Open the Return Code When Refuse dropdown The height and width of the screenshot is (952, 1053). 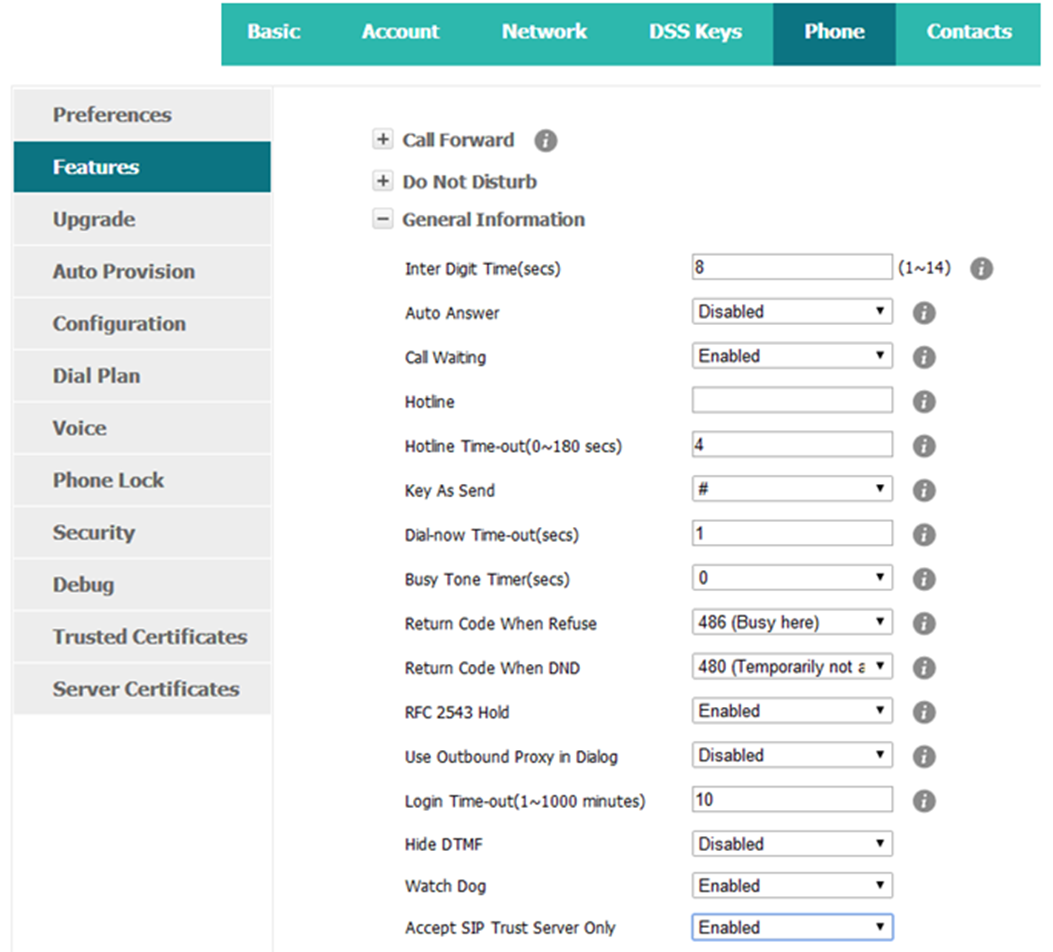click(x=792, y=622)
